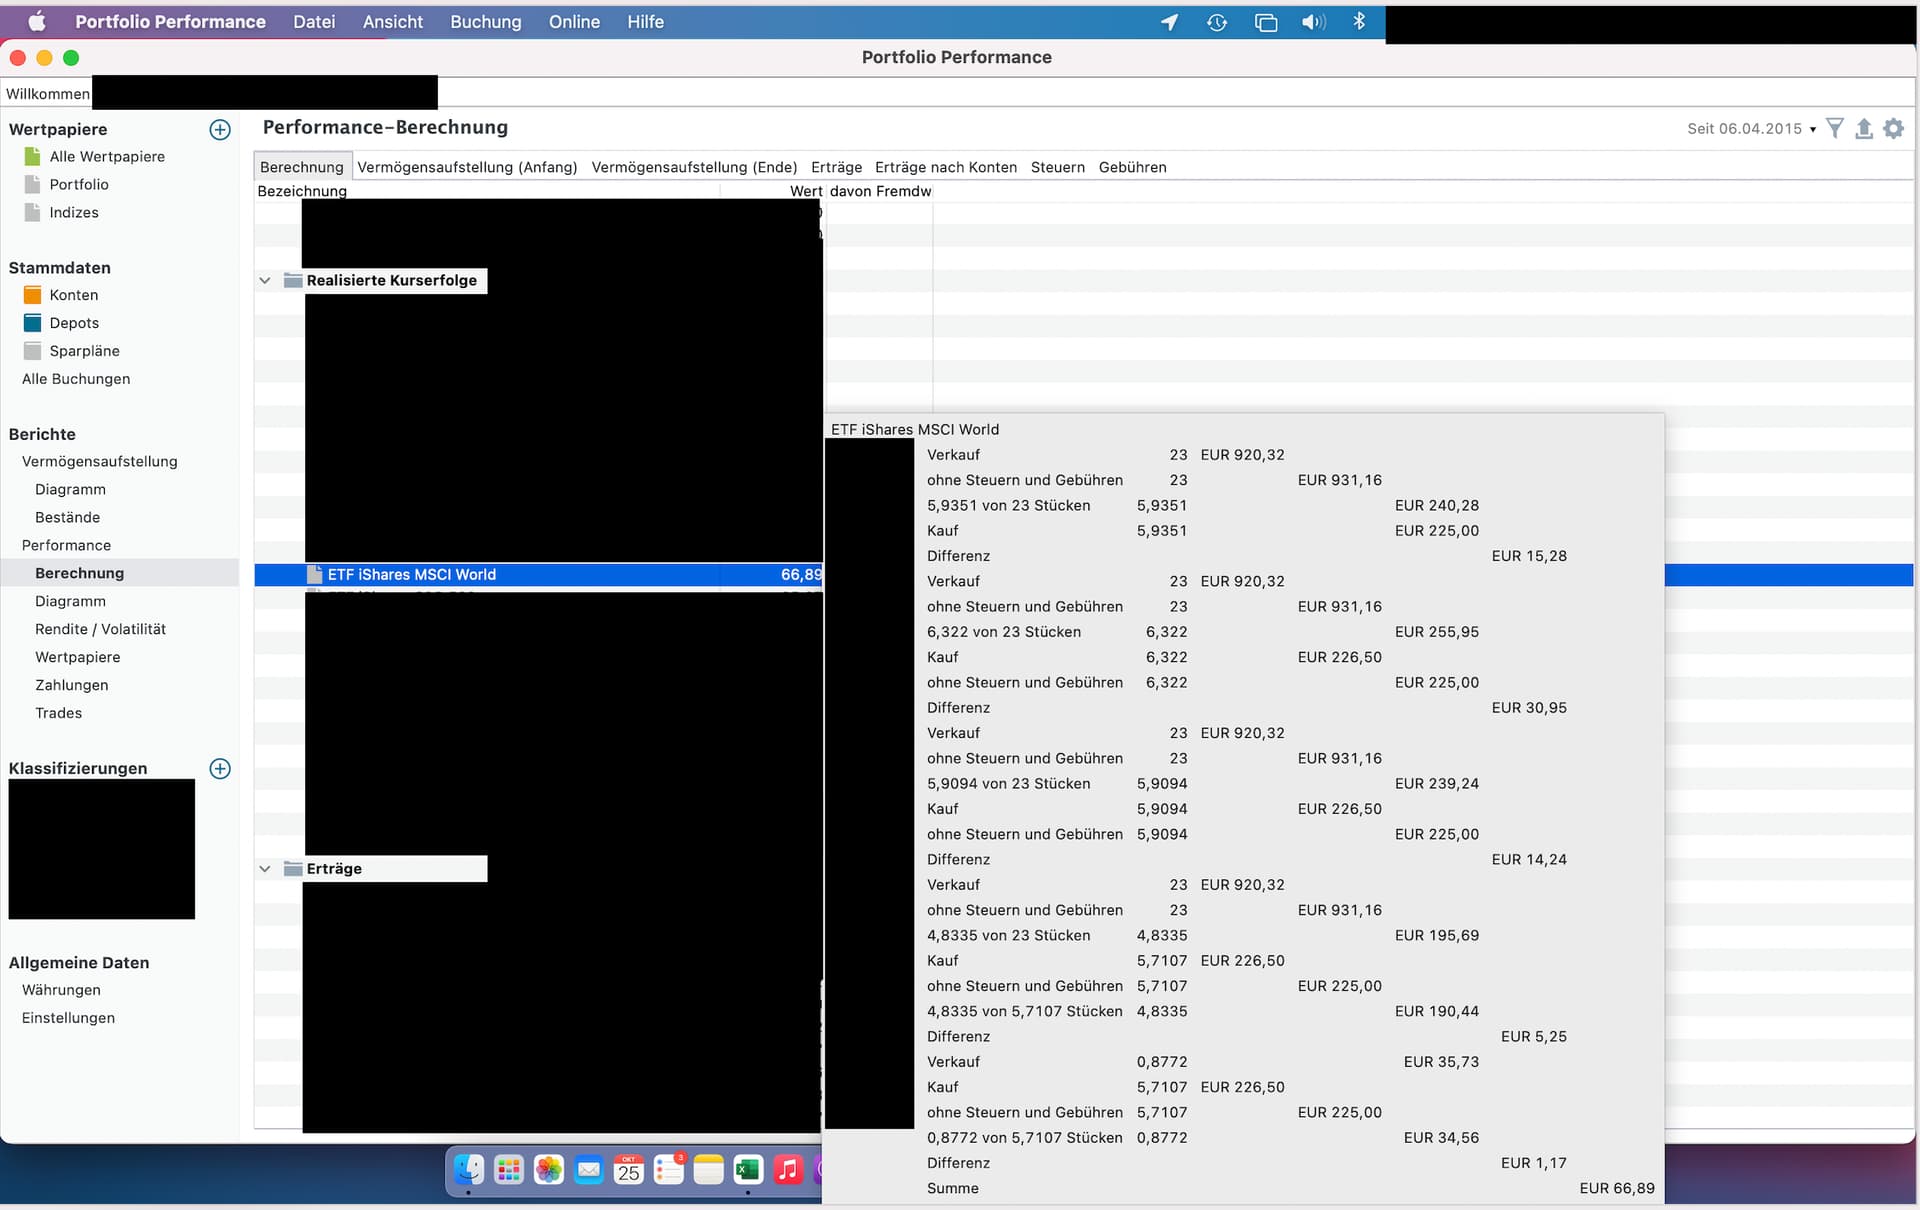Image resolution: width=1920 pixels, height=1210 pixels.
Task: Open the reporting period dropdown Seit 06.04.2015
Action: (x=1751, y=128)
